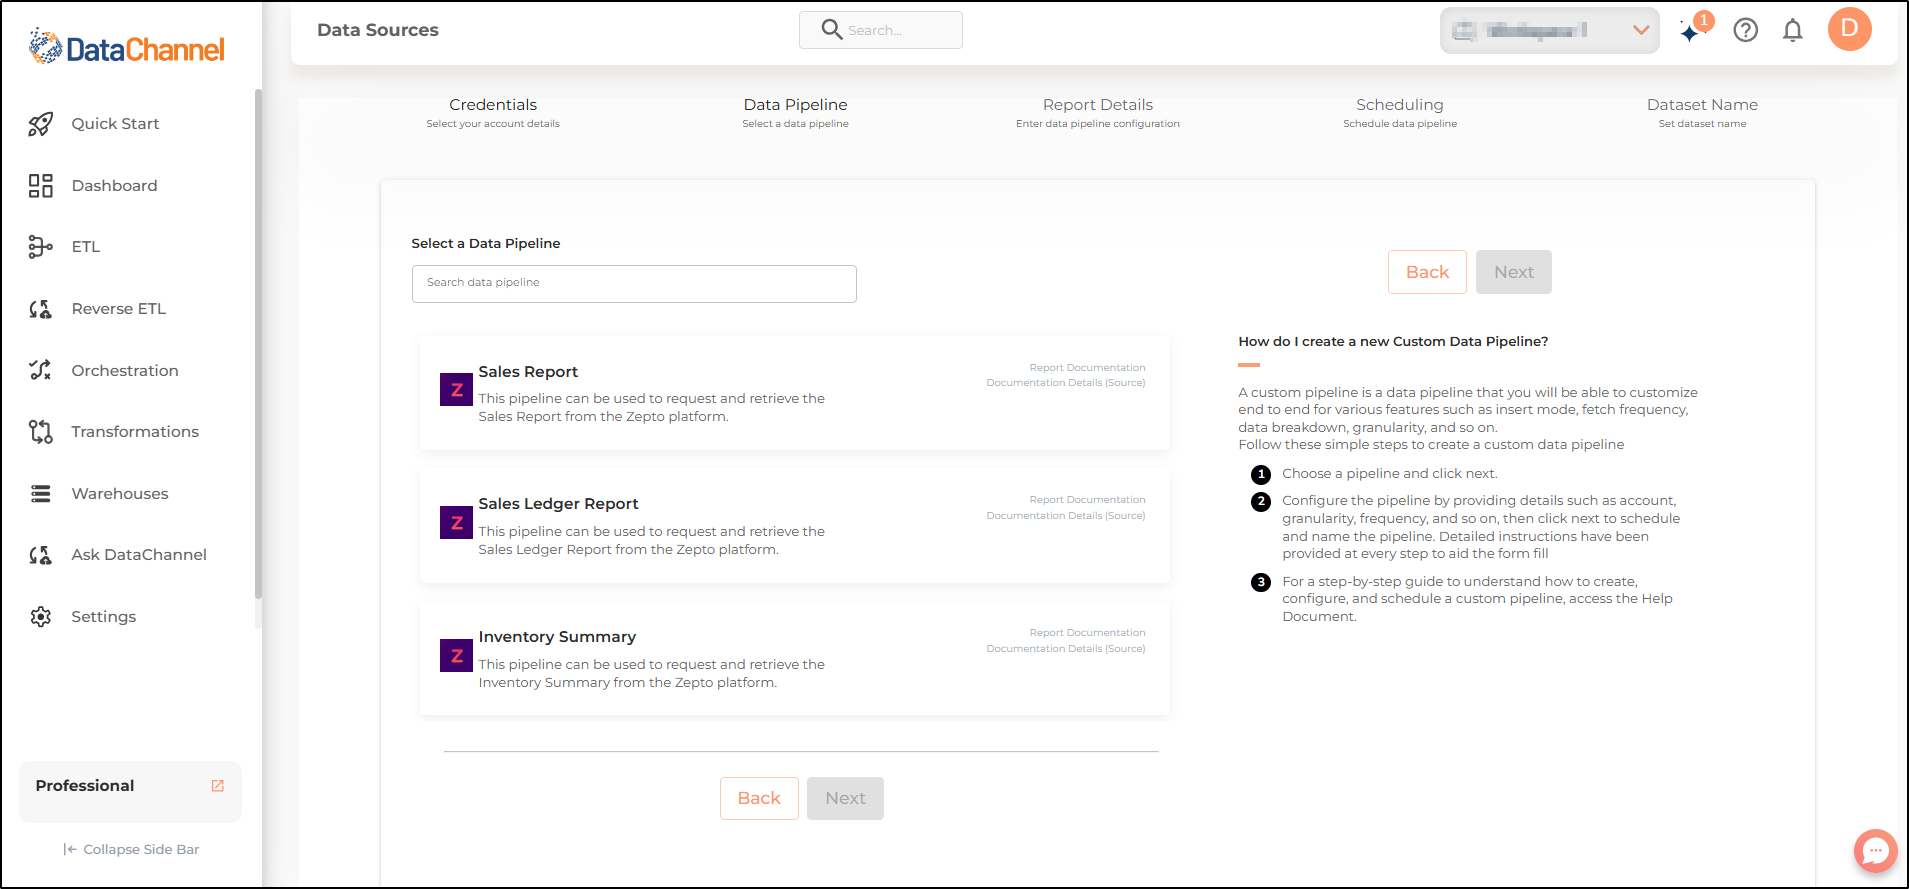Open Orchestration in sidebar
Image resolution: width=1909 pixels, height=889 pixels.
point(125,371)
